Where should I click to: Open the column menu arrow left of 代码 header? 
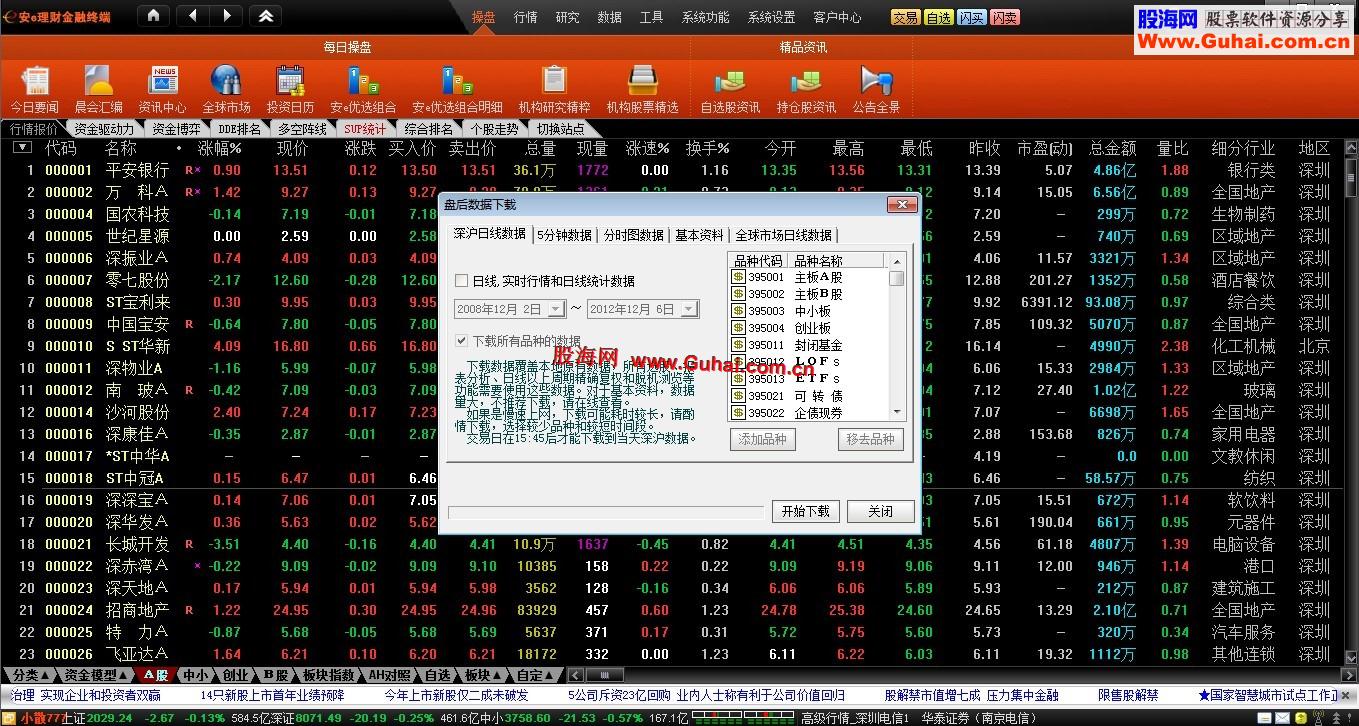(x=22, y=148)
